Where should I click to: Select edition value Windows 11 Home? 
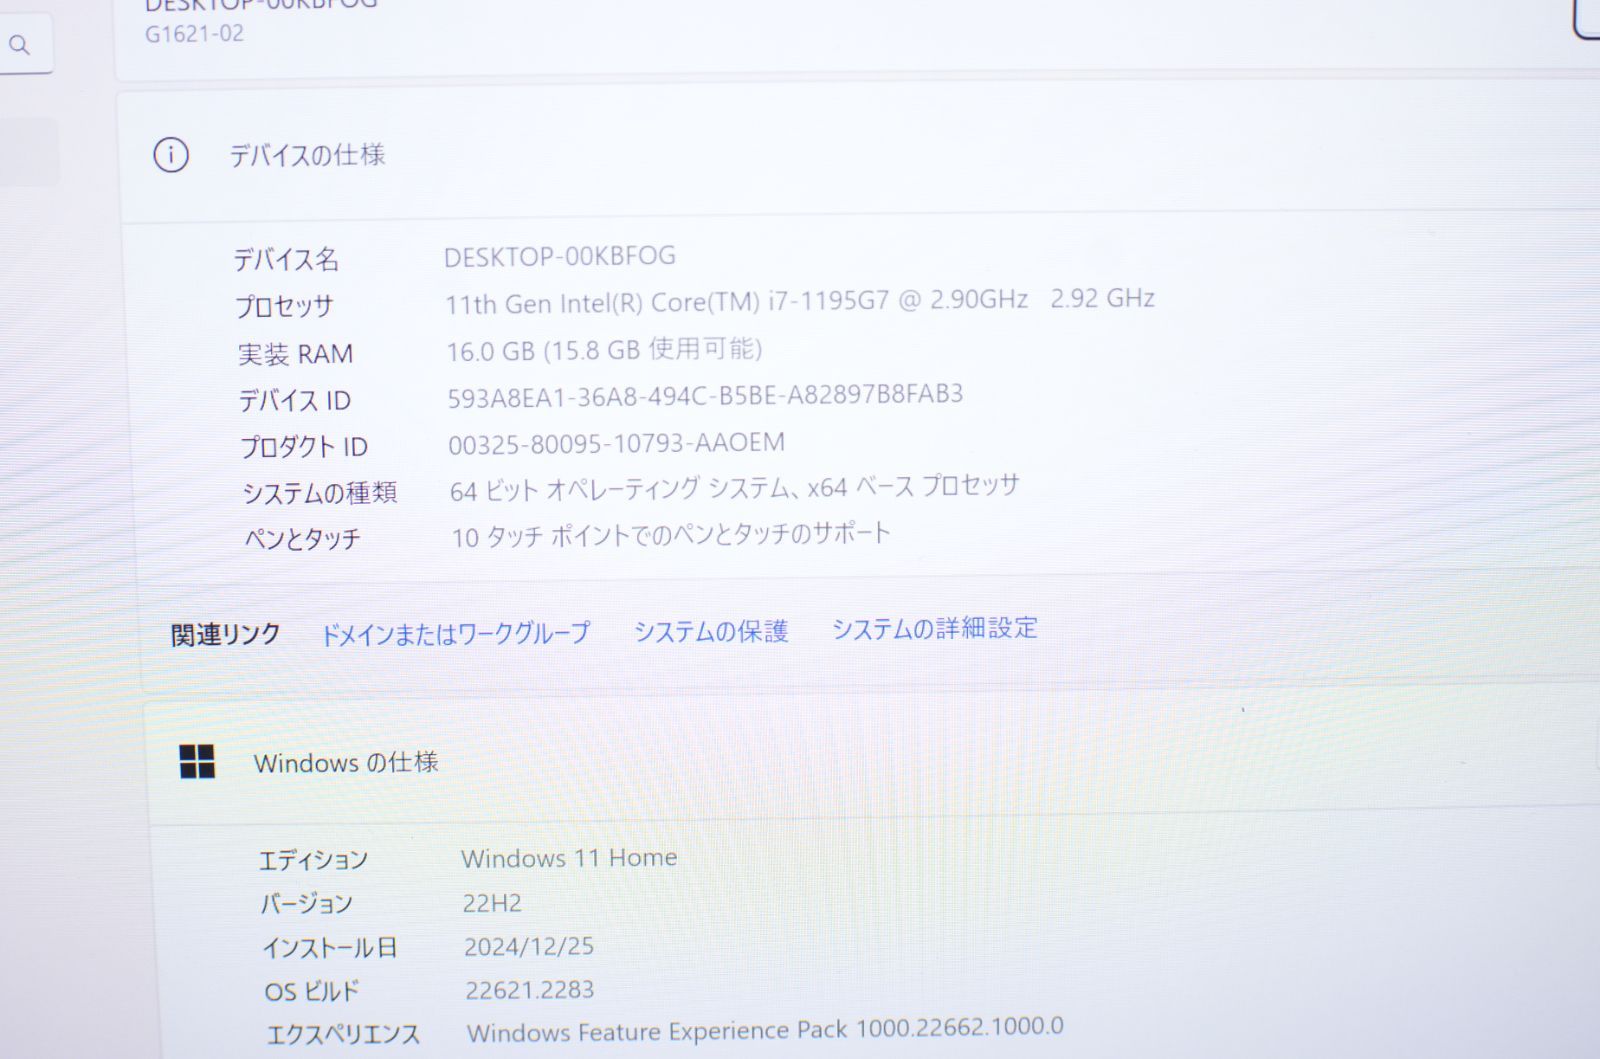pyautogui.click(x=569, y=858)
